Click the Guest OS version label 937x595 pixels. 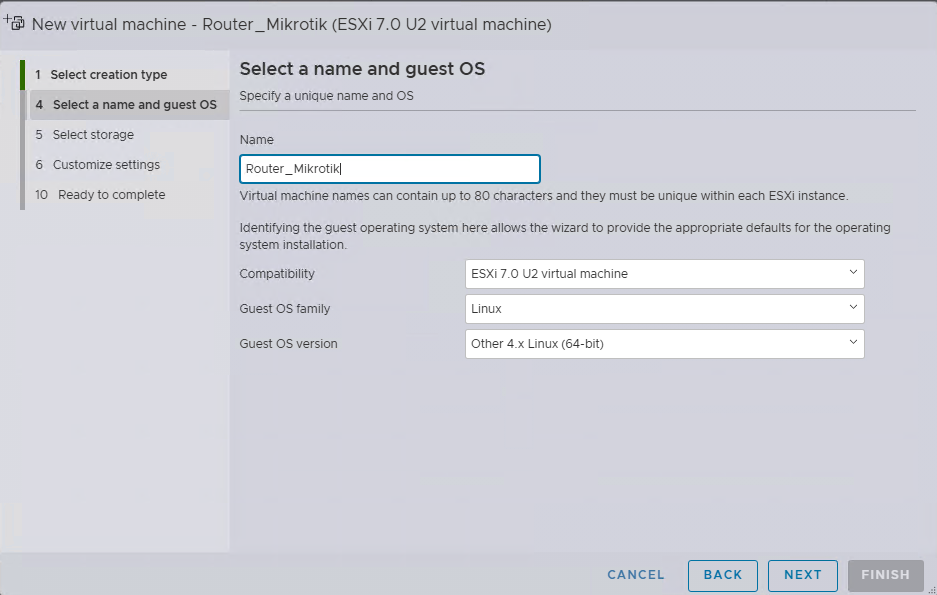click(288, 344)
